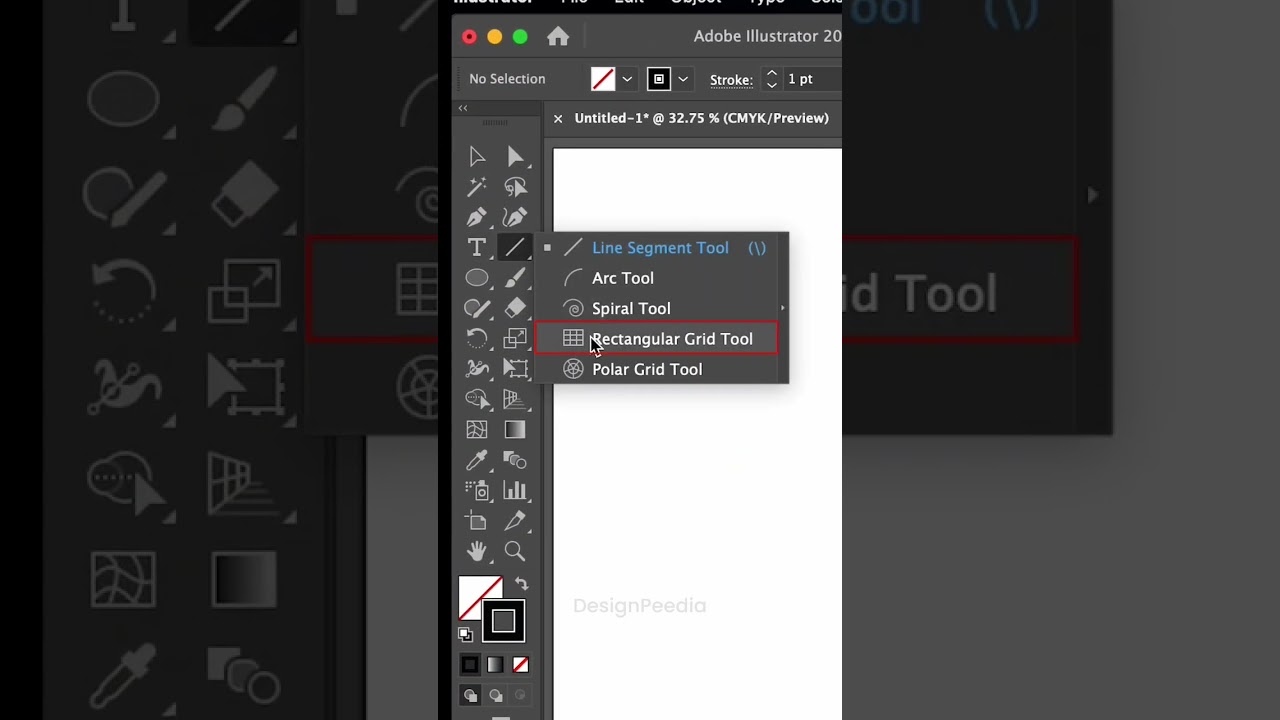Activate Fill box in toolbar
The height and width of the screenshot is (720, 1280).
pyautogui.click(x=475, y=592)
